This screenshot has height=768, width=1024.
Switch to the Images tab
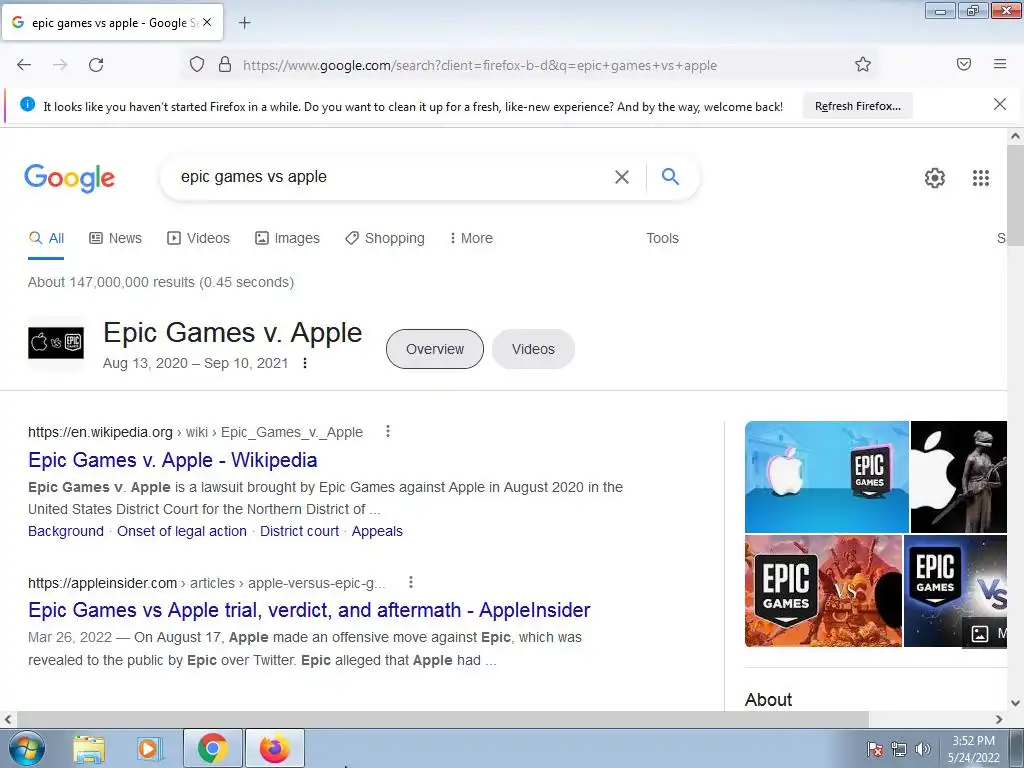(x=287, y=238)
